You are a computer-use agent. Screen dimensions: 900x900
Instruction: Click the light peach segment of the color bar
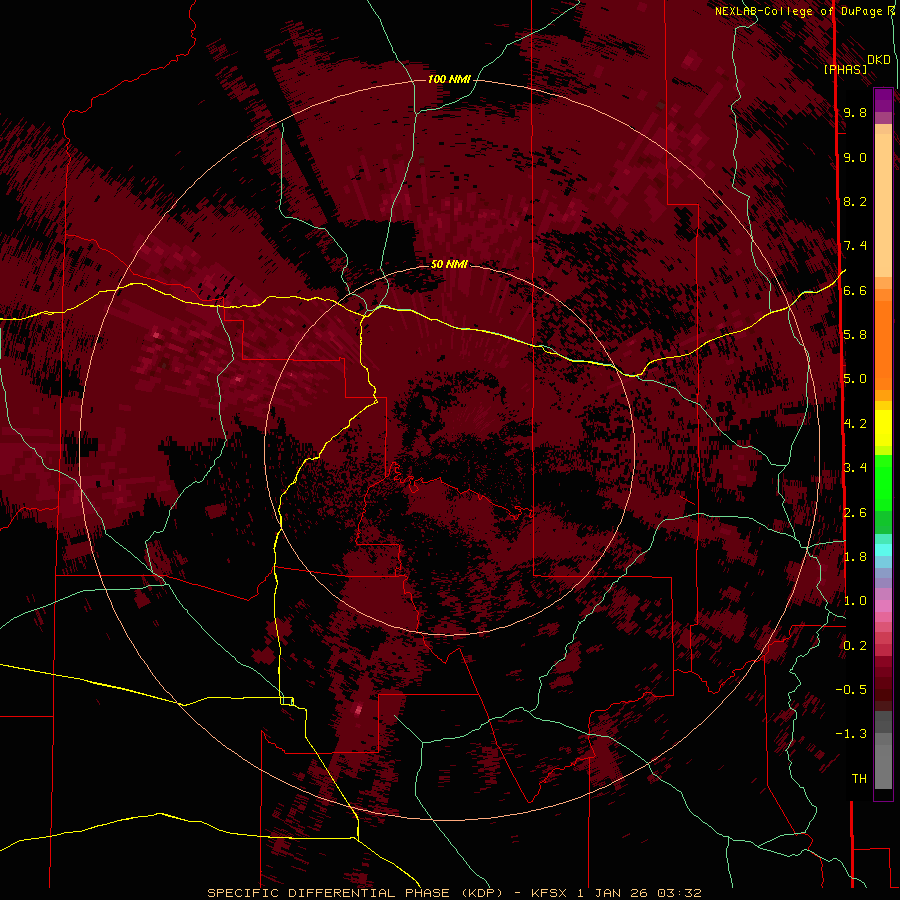(x=883, y=205)
